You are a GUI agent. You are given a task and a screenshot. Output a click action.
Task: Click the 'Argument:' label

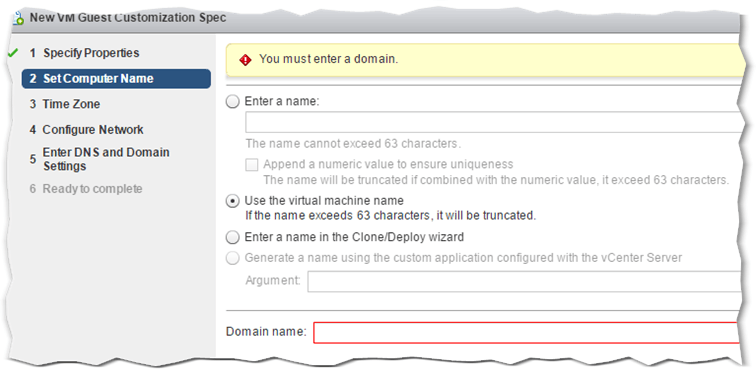273,281
